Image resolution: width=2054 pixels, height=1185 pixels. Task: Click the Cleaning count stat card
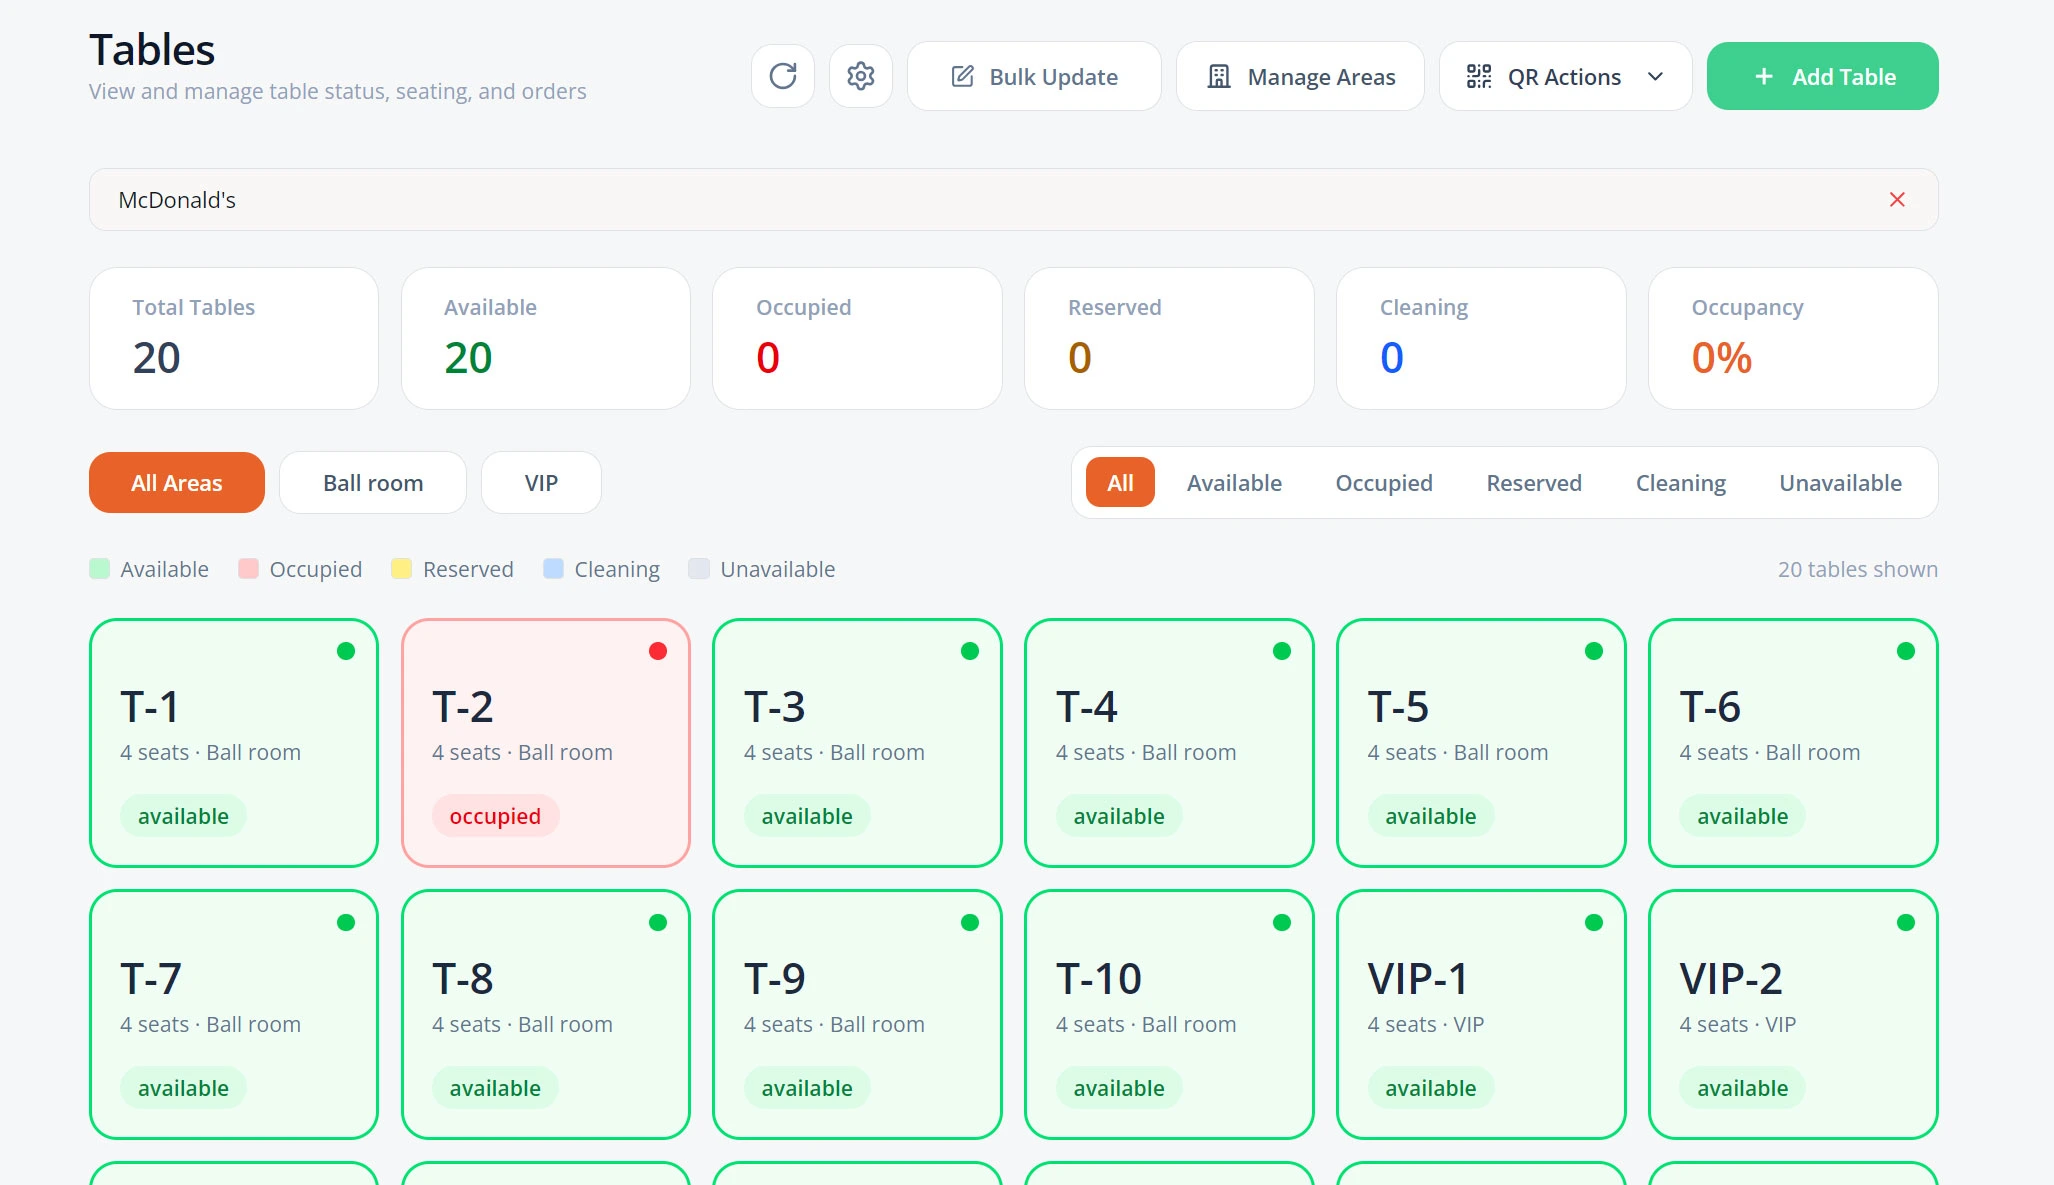tap(1481, 338)
